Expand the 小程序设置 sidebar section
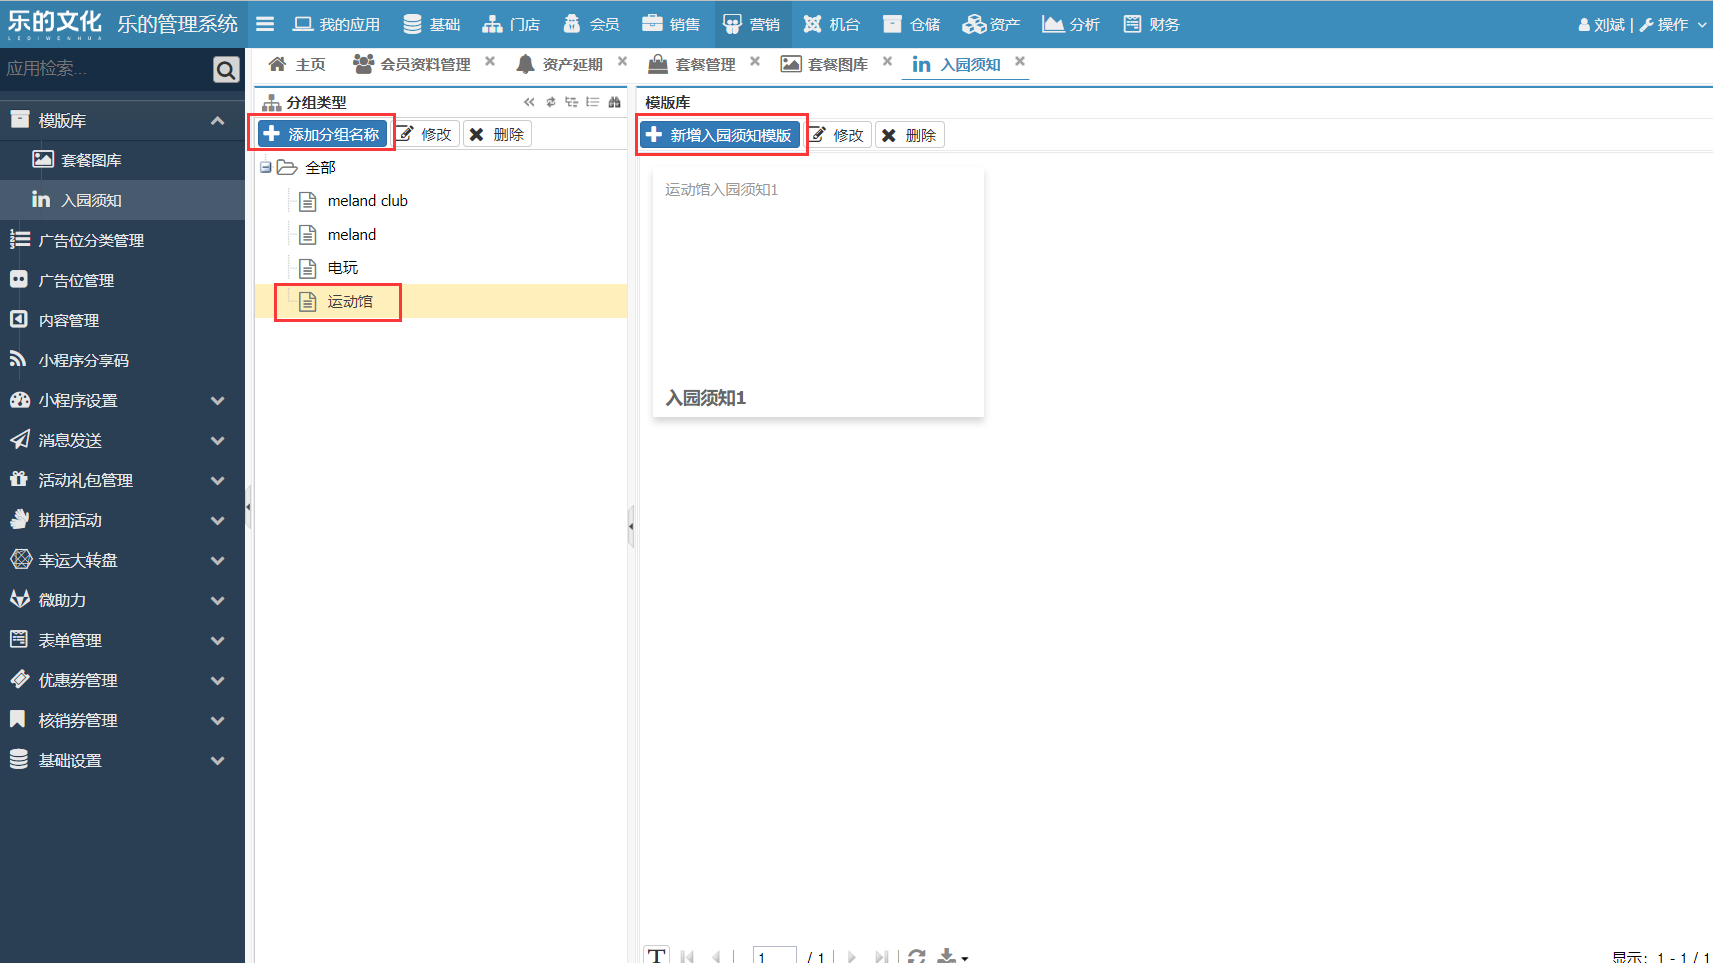The height and width of the screenshot is (963, 1713). (122, 400)
